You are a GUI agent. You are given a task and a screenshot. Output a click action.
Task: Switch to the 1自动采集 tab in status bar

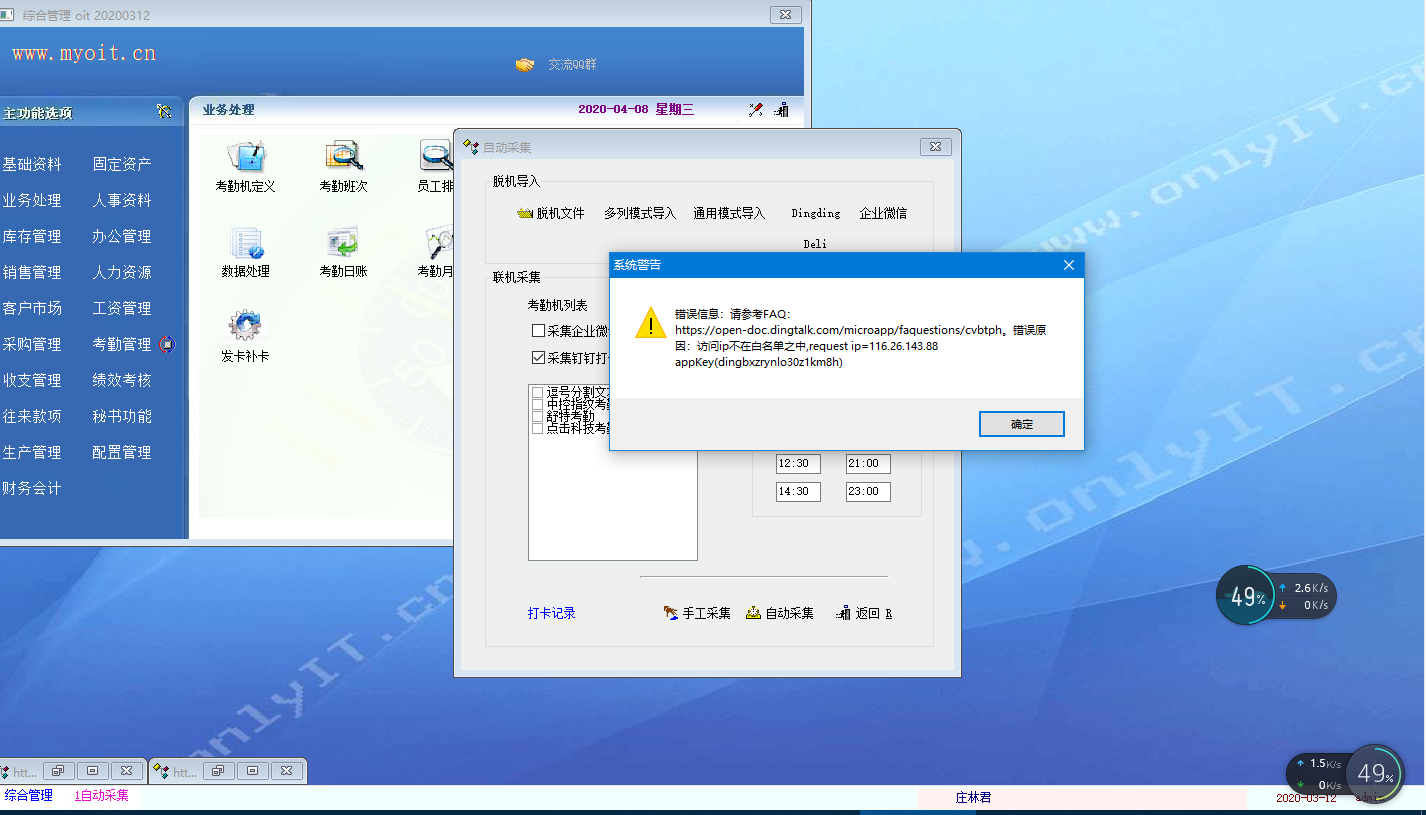(x=102, y=796)
